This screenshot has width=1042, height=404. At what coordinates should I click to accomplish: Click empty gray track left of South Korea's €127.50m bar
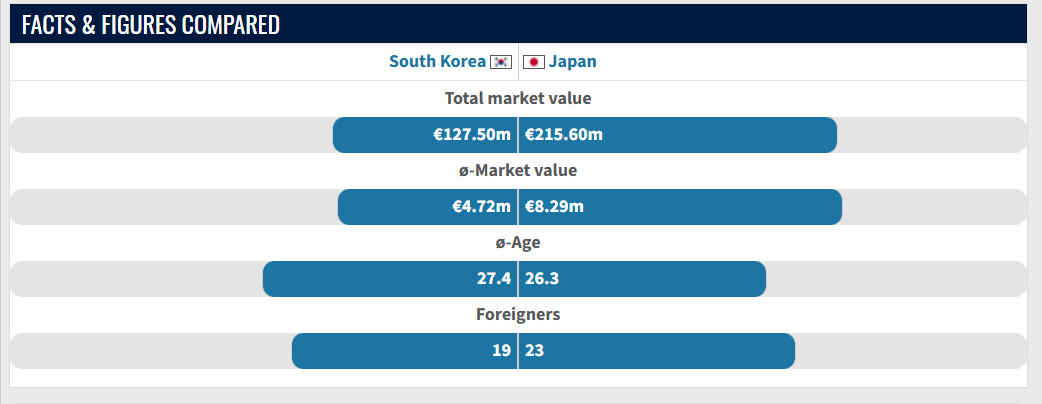[170, 135]
